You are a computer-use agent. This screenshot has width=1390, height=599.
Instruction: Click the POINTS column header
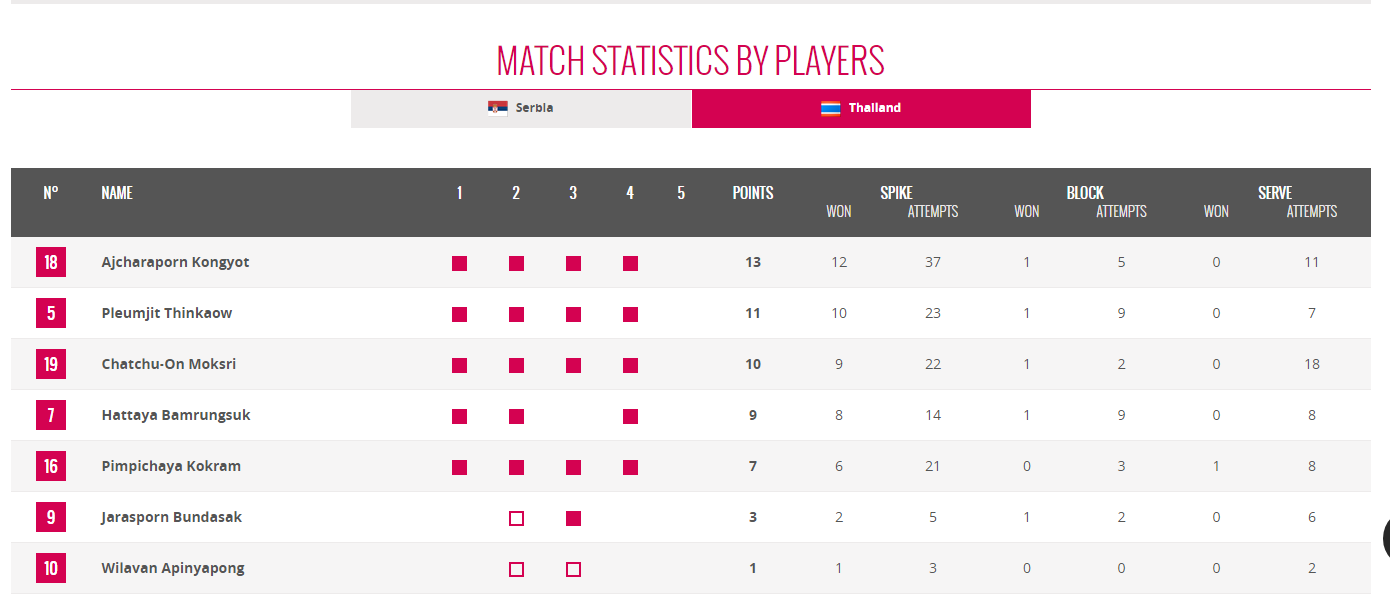(x=753, y=193)
